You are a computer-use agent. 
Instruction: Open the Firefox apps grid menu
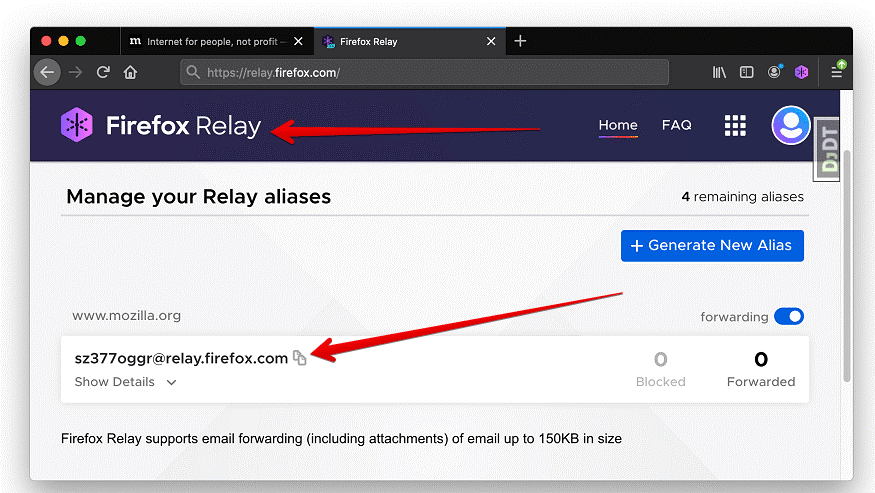(x=735, y=126)
